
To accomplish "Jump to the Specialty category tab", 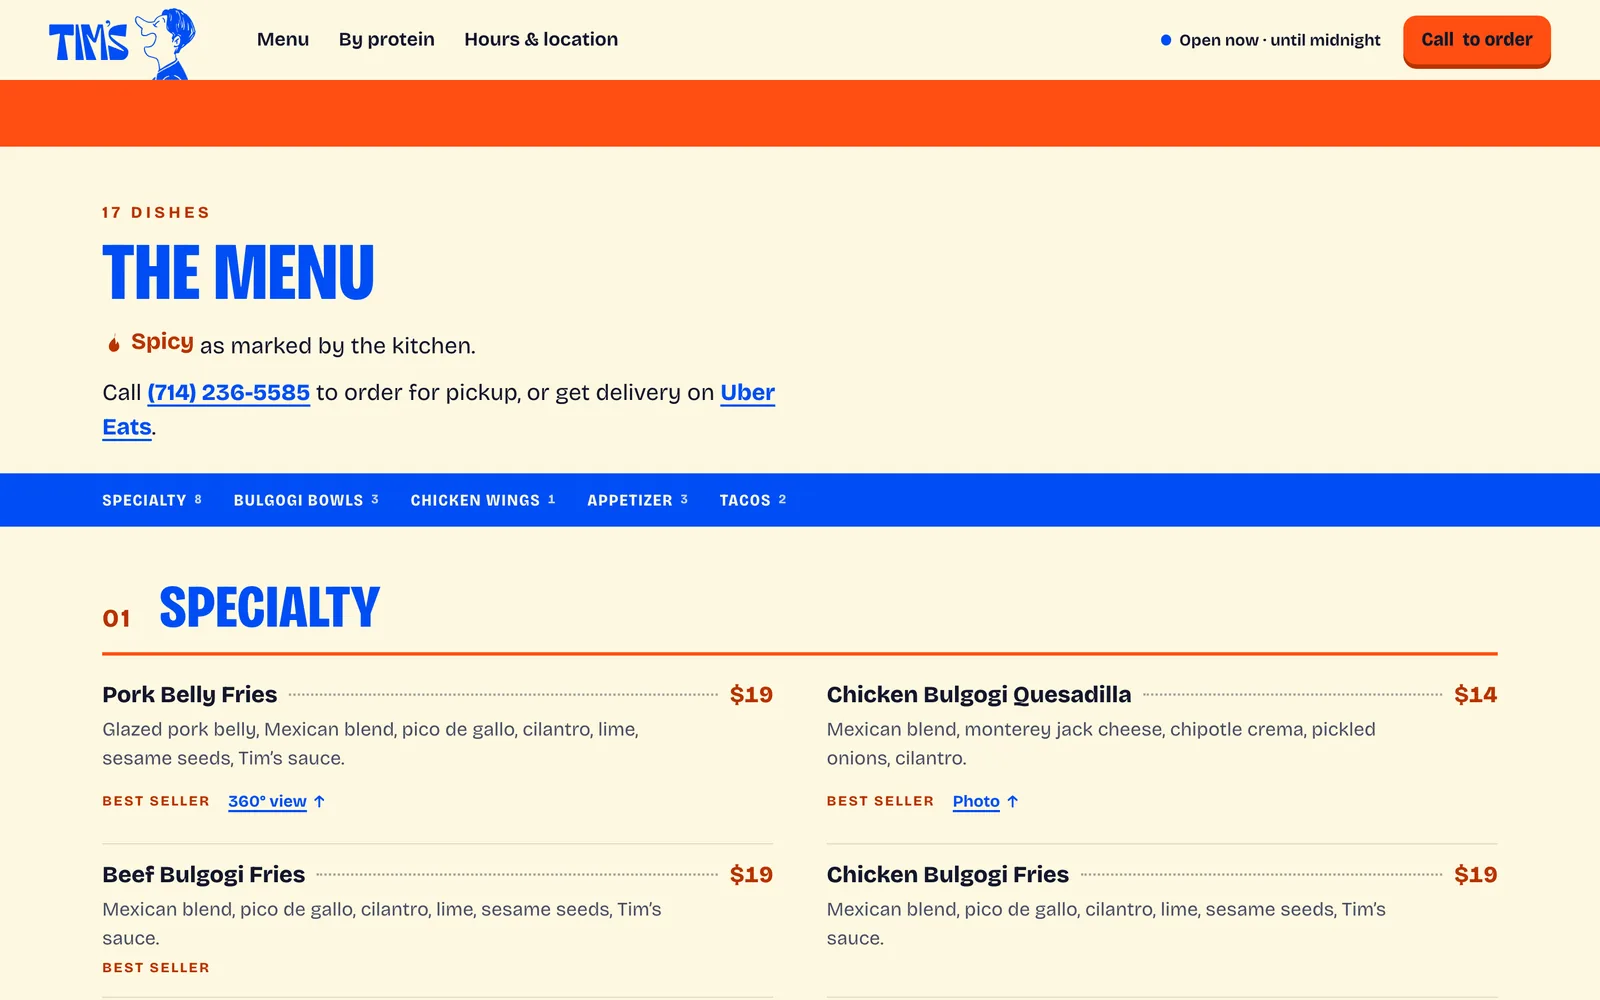I will point(152,500).
